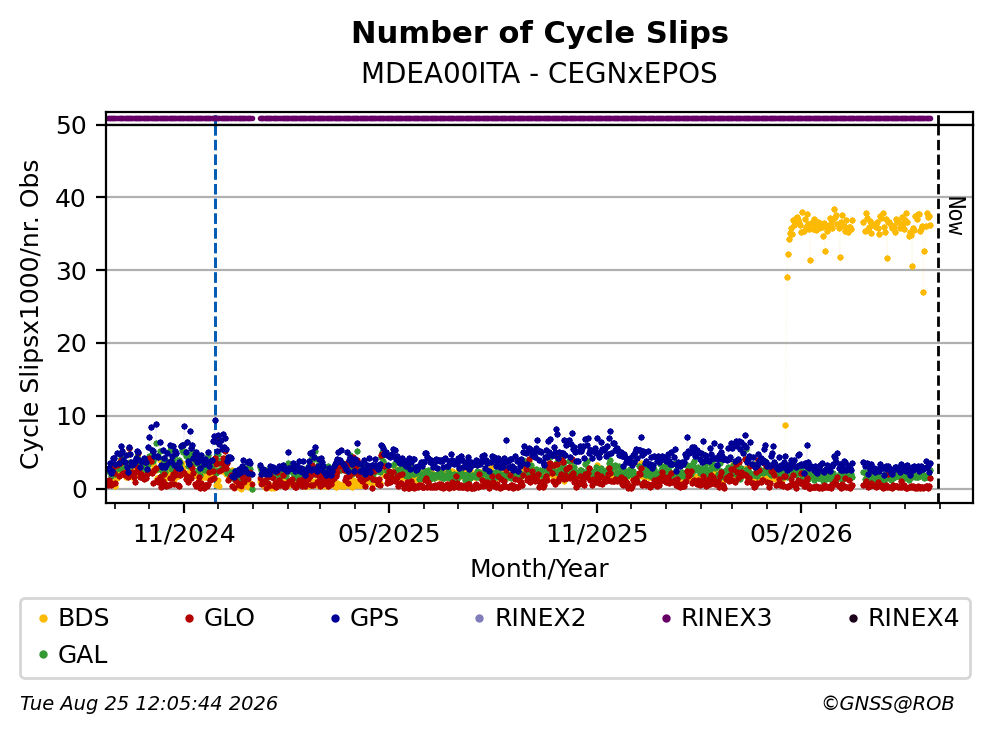993x734 pixels.
Task: Click the 11/2025 x-axis label
Action: [597, 535]
